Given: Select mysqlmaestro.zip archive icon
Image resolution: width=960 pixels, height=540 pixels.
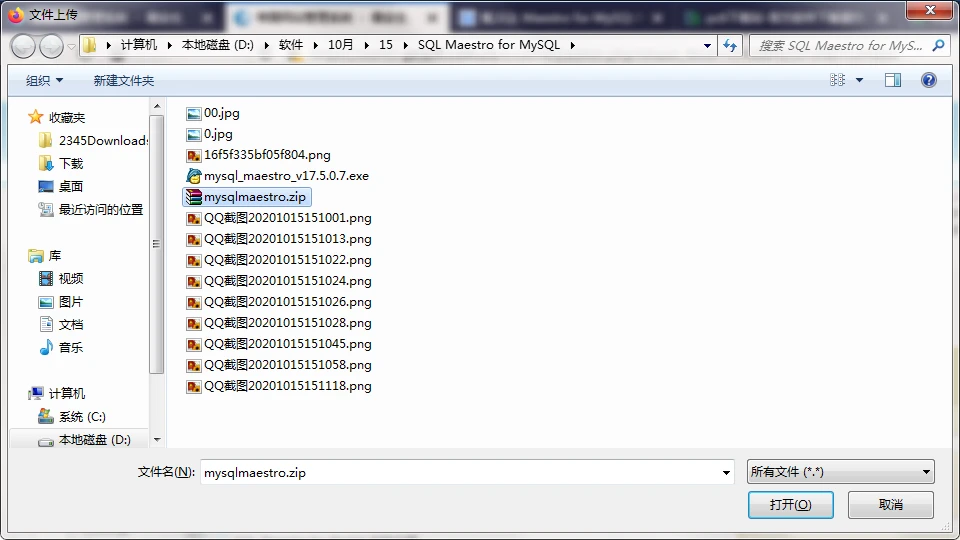Looking at the screenshot, I should 193,197.
